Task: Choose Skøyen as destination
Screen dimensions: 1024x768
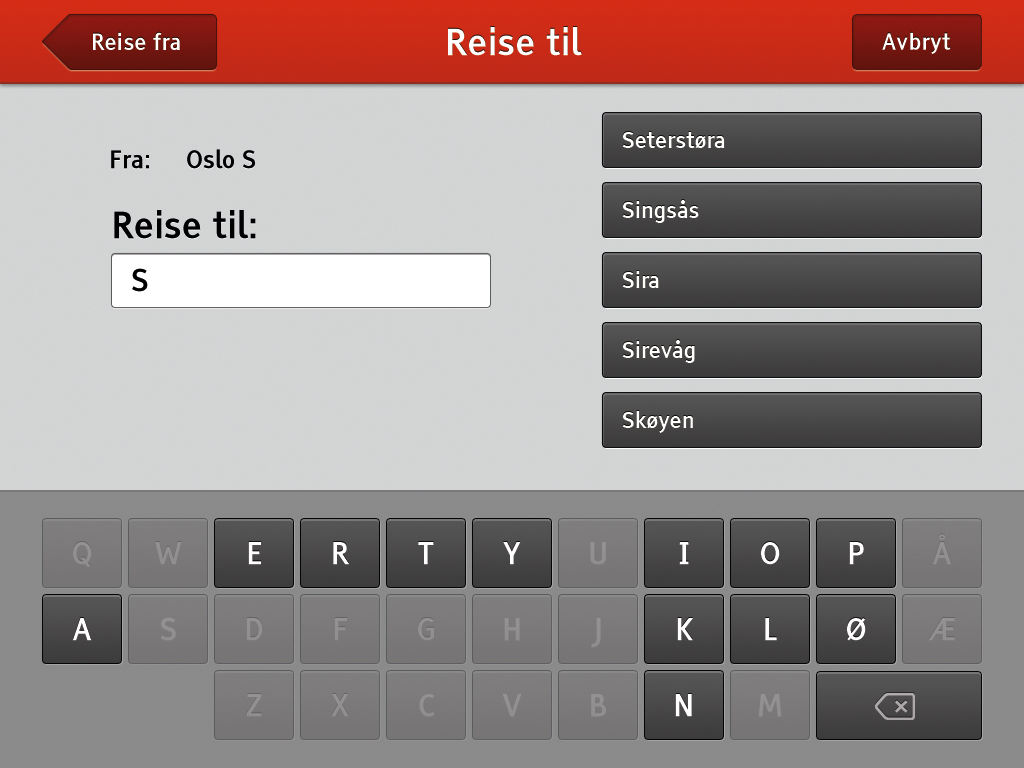Action: (x=791, y=420)
